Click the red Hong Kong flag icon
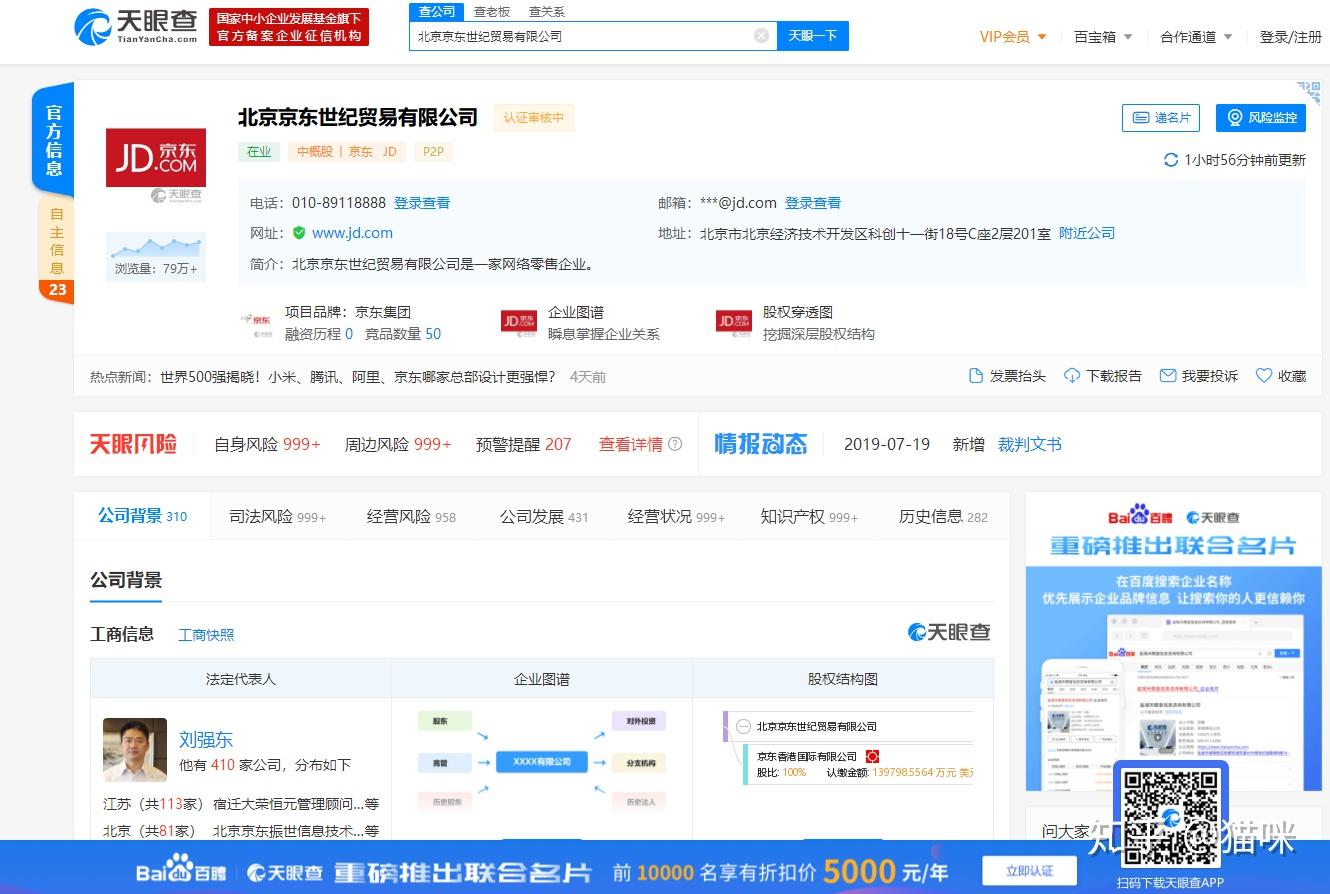Viewport: 1330px width, 894px height. point(872,757)
